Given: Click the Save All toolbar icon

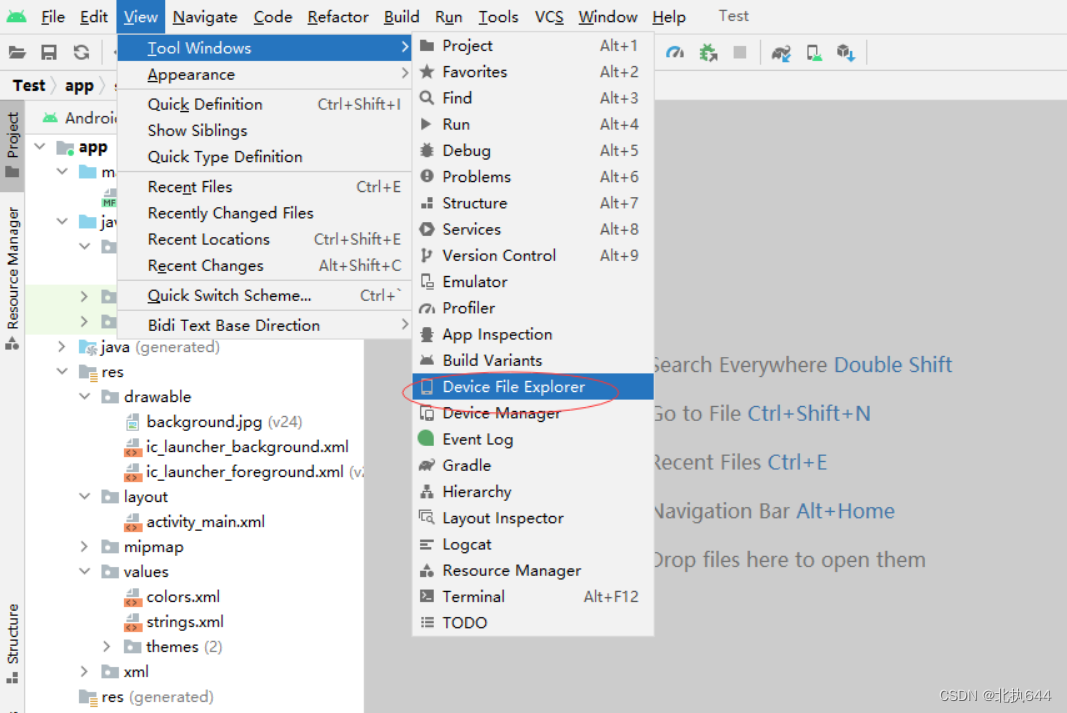Looking at the screenshot, I should (49, 52).
